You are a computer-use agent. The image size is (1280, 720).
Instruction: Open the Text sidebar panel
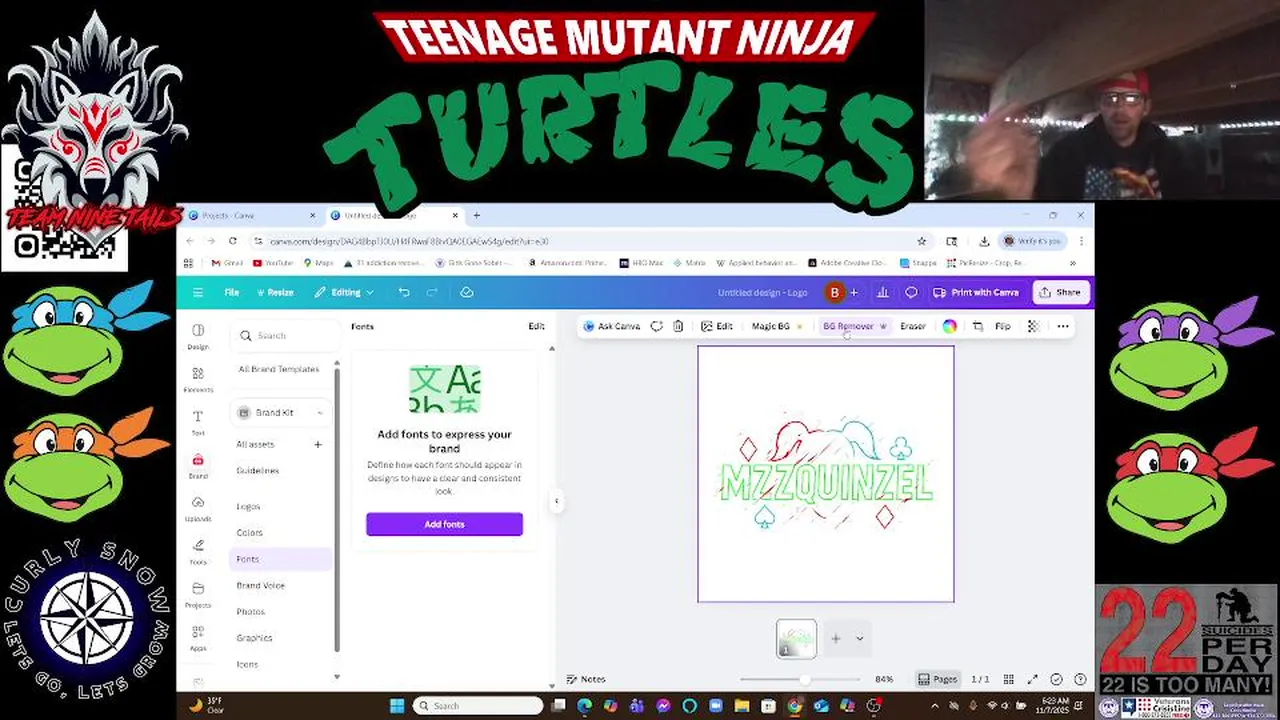click(x=198, y=422)
